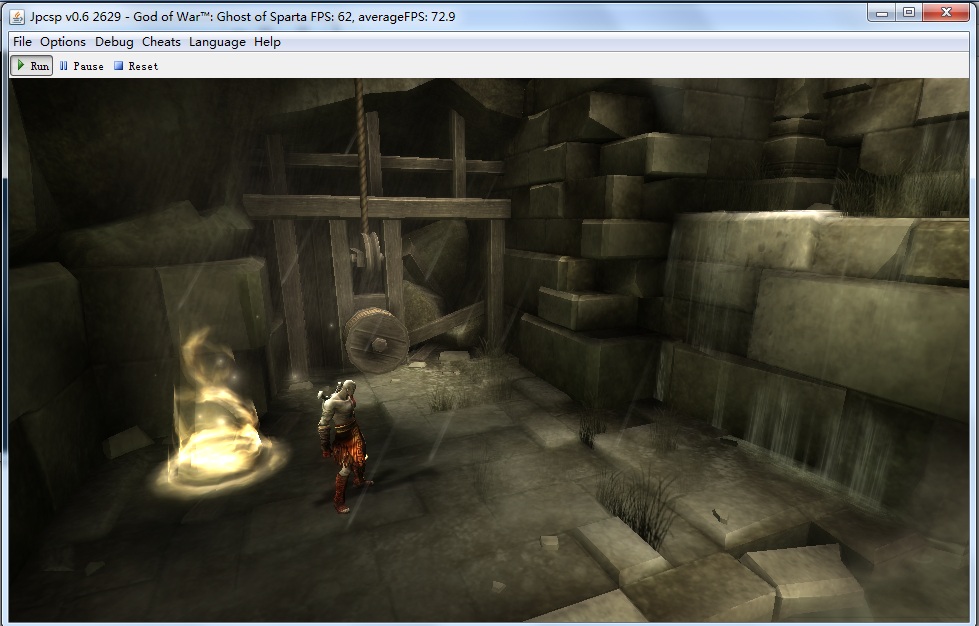Open the Help menu
The height and width of the screenshot is (626, 979).
point(267,42)
